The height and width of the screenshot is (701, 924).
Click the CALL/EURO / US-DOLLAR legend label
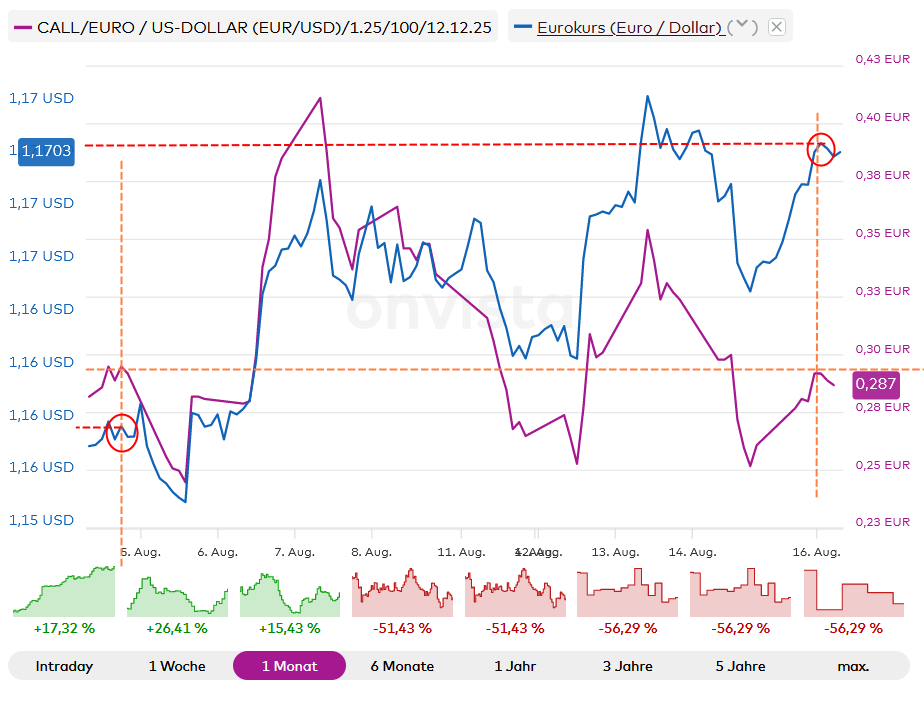pyautogui.click(x=264, y=27)
